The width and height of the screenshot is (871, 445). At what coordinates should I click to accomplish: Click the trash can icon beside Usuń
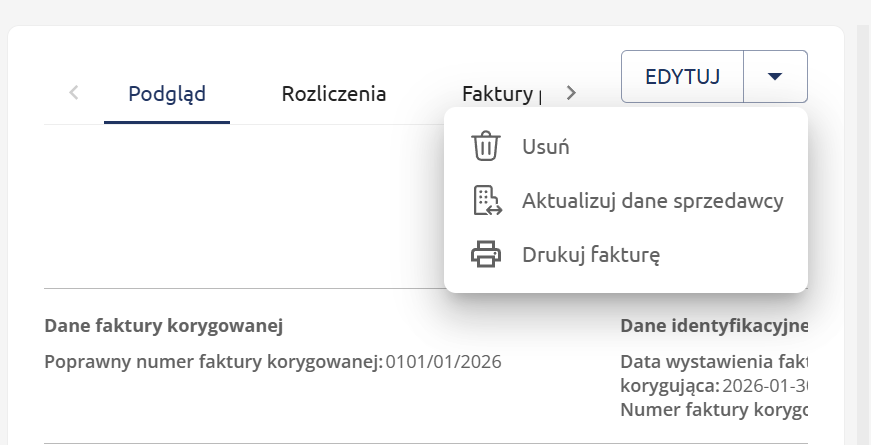486,147
